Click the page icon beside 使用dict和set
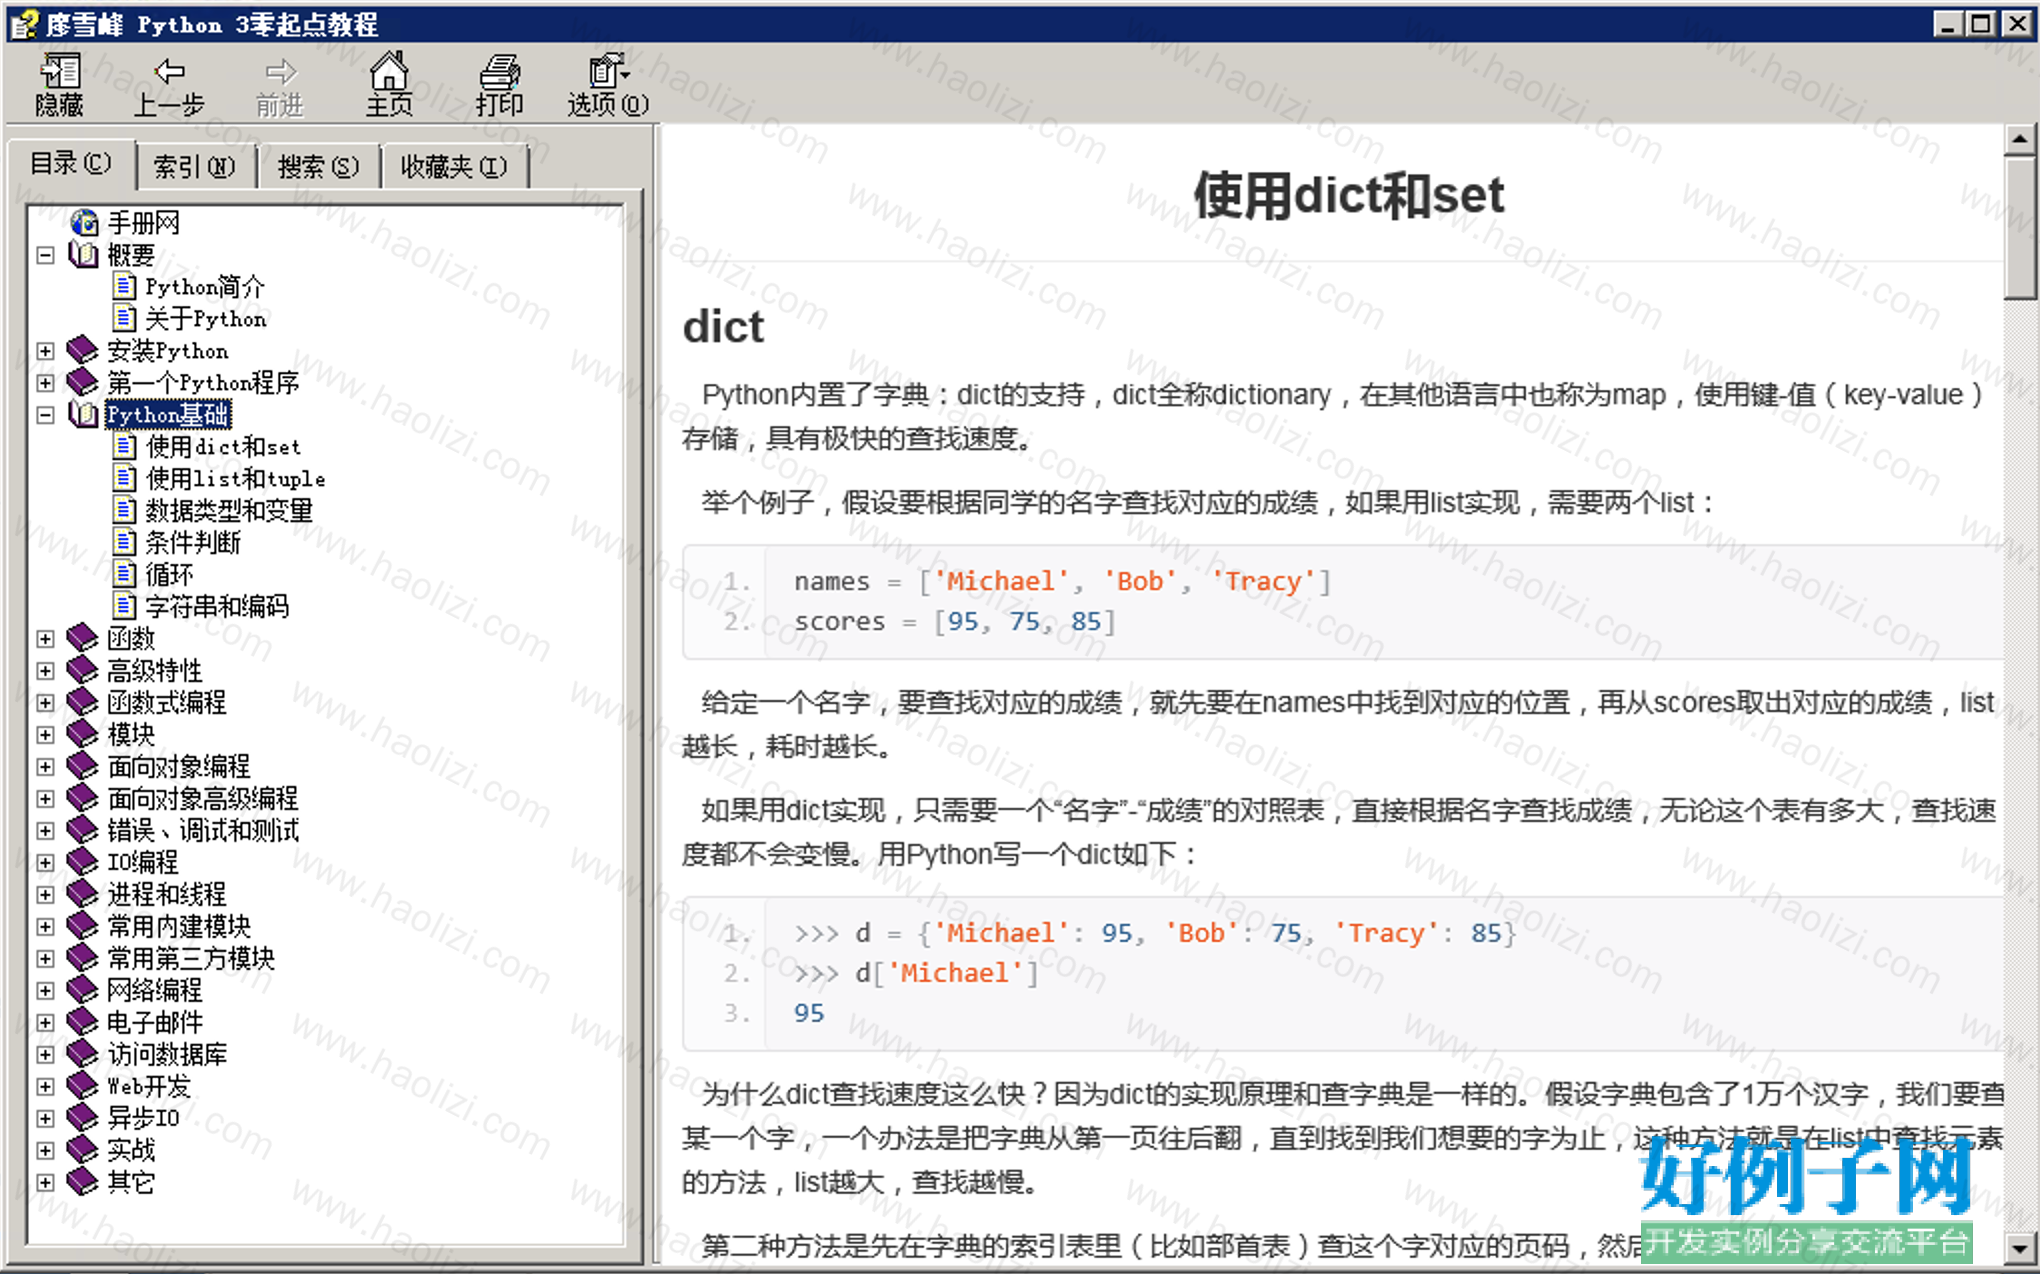 click(x=125, y=446)
